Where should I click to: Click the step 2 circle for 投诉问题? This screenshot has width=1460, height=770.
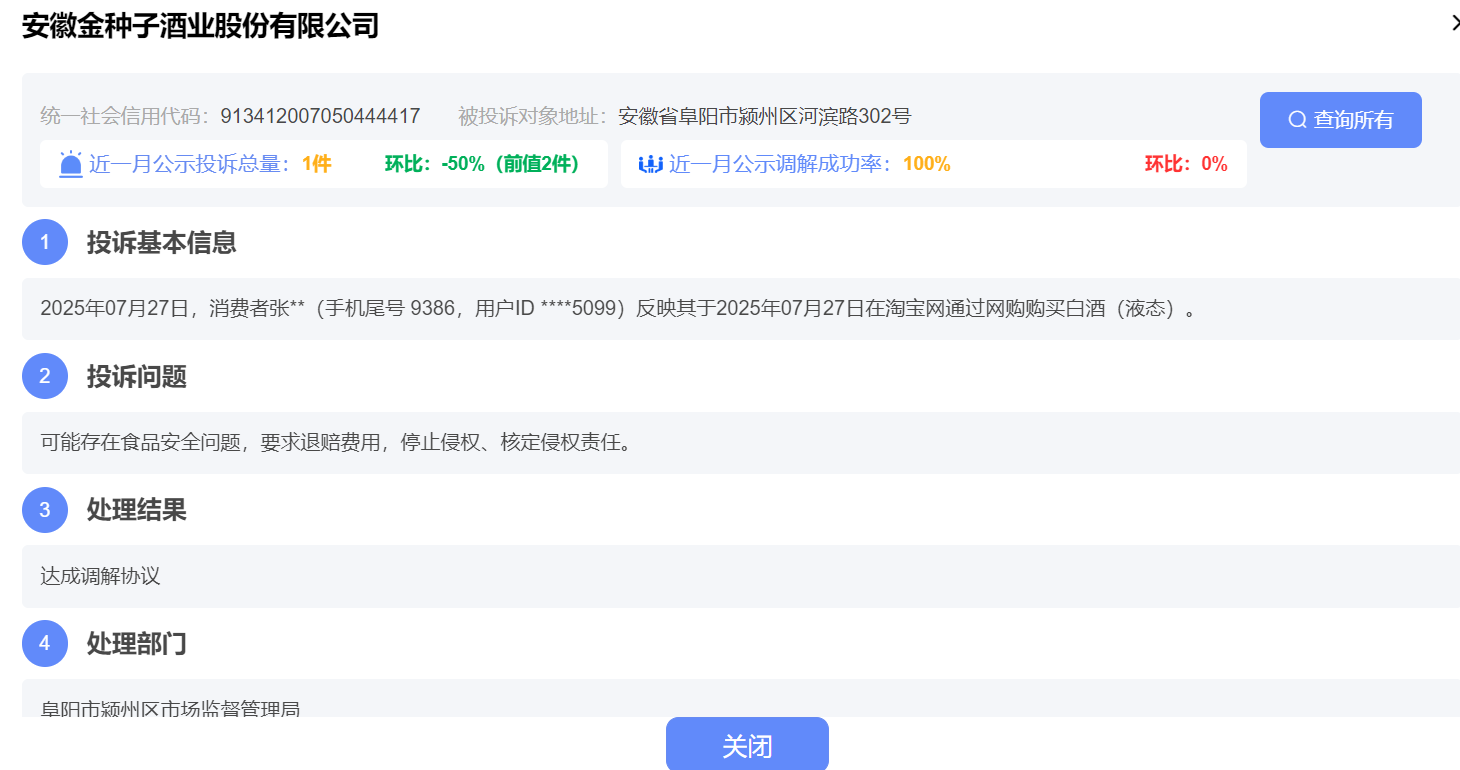[x=45, y=376]
